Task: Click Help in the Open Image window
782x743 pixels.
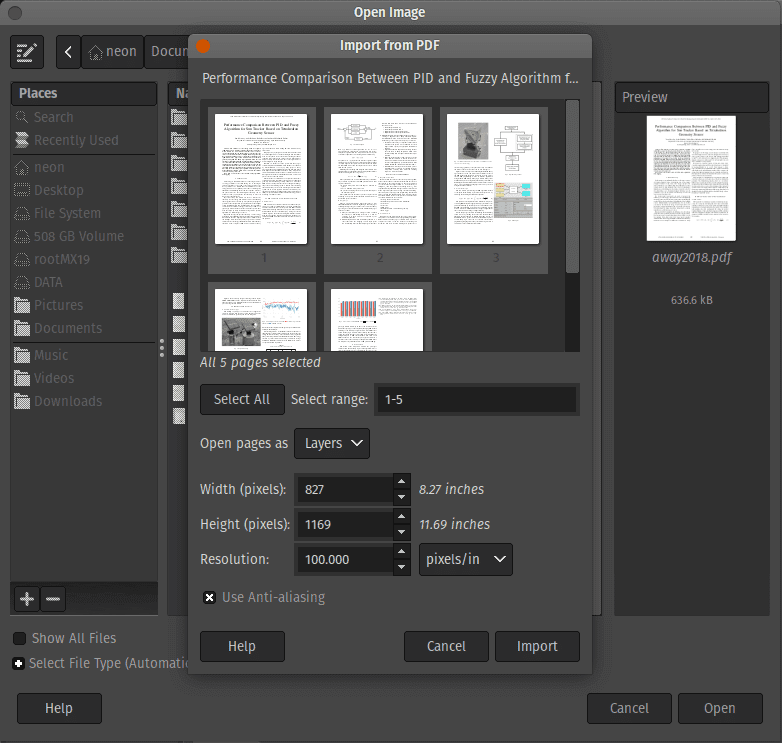Action: [59, 708]
